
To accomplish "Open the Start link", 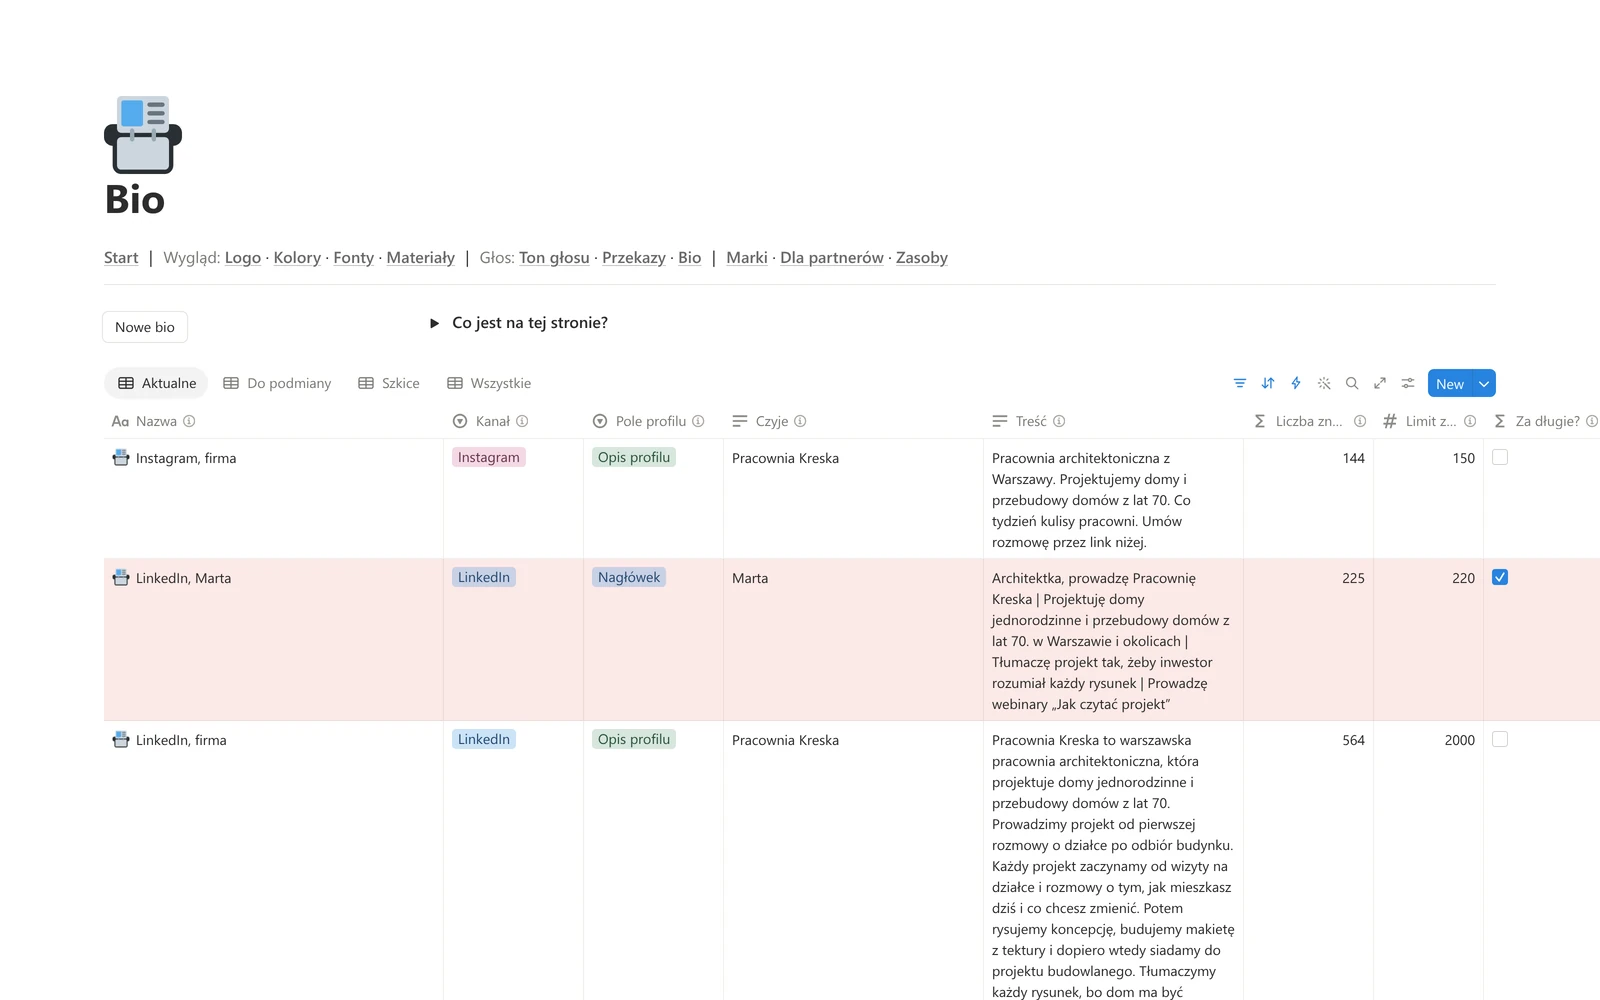I will (121, 258).
